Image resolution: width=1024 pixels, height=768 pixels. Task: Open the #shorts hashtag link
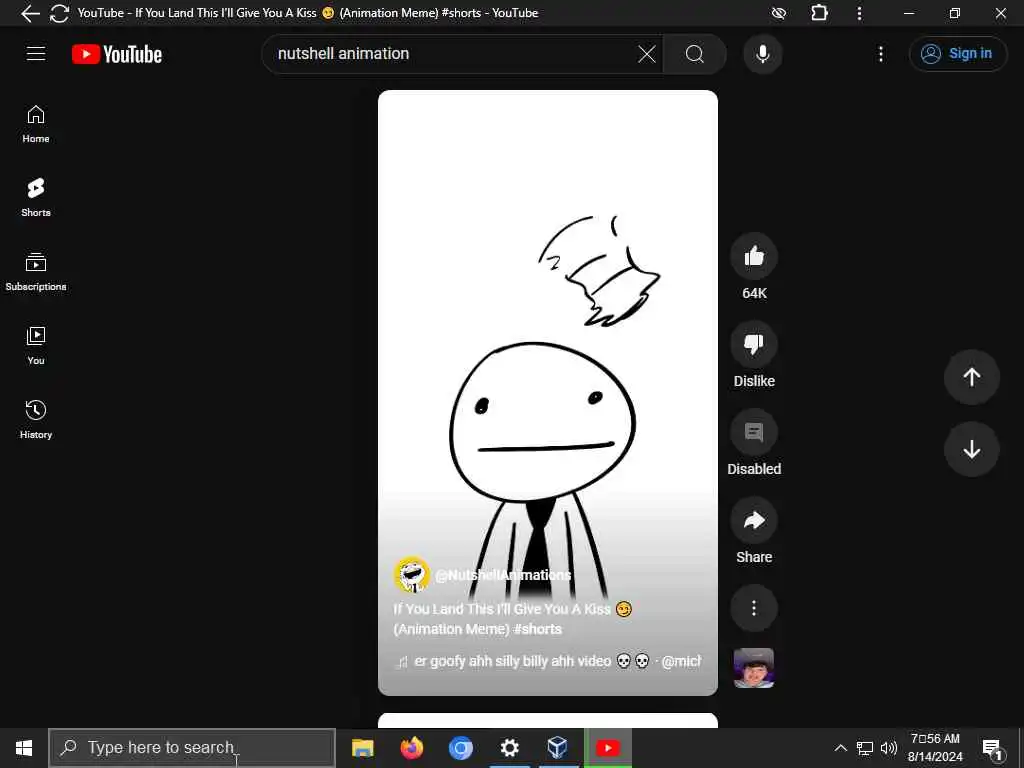coord(537,629)
